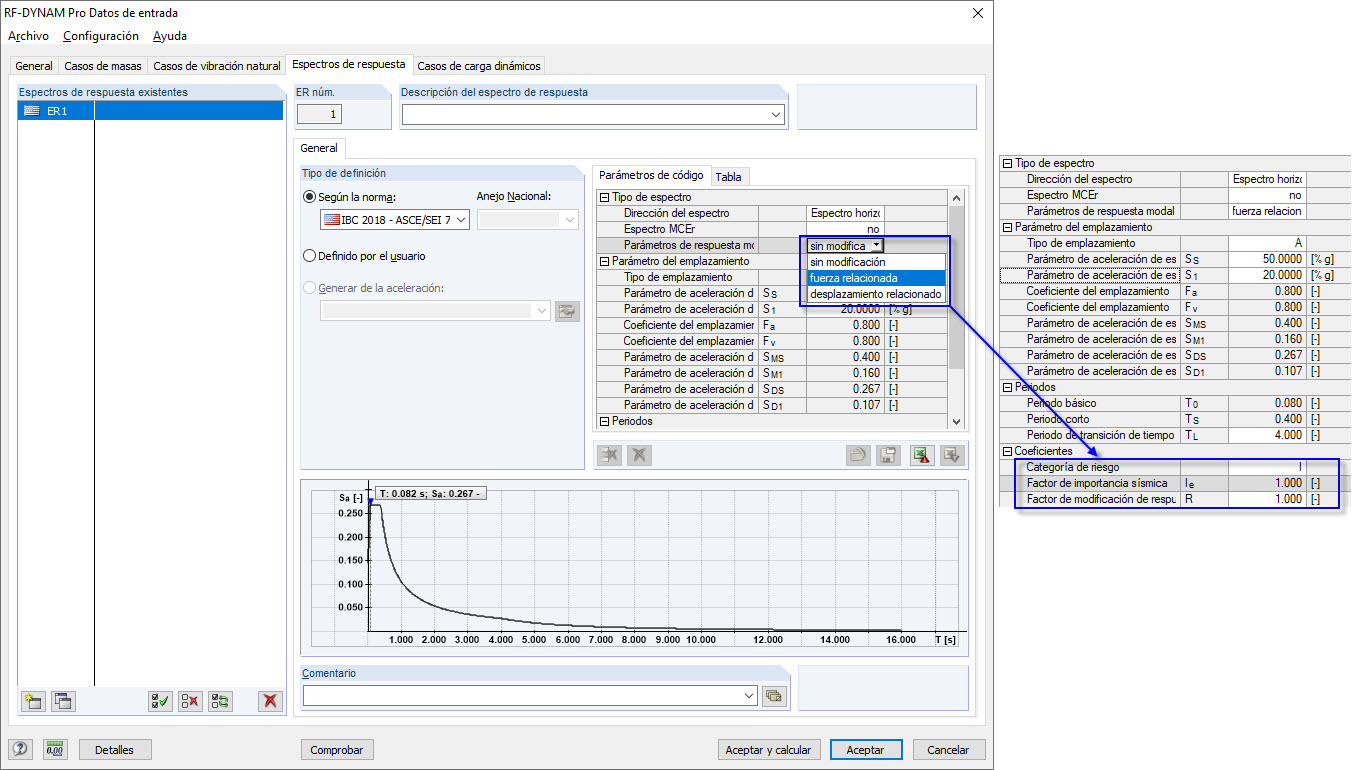
Task: Collapse Parámetro del emplazamiento group
Action: click(604, 261)
